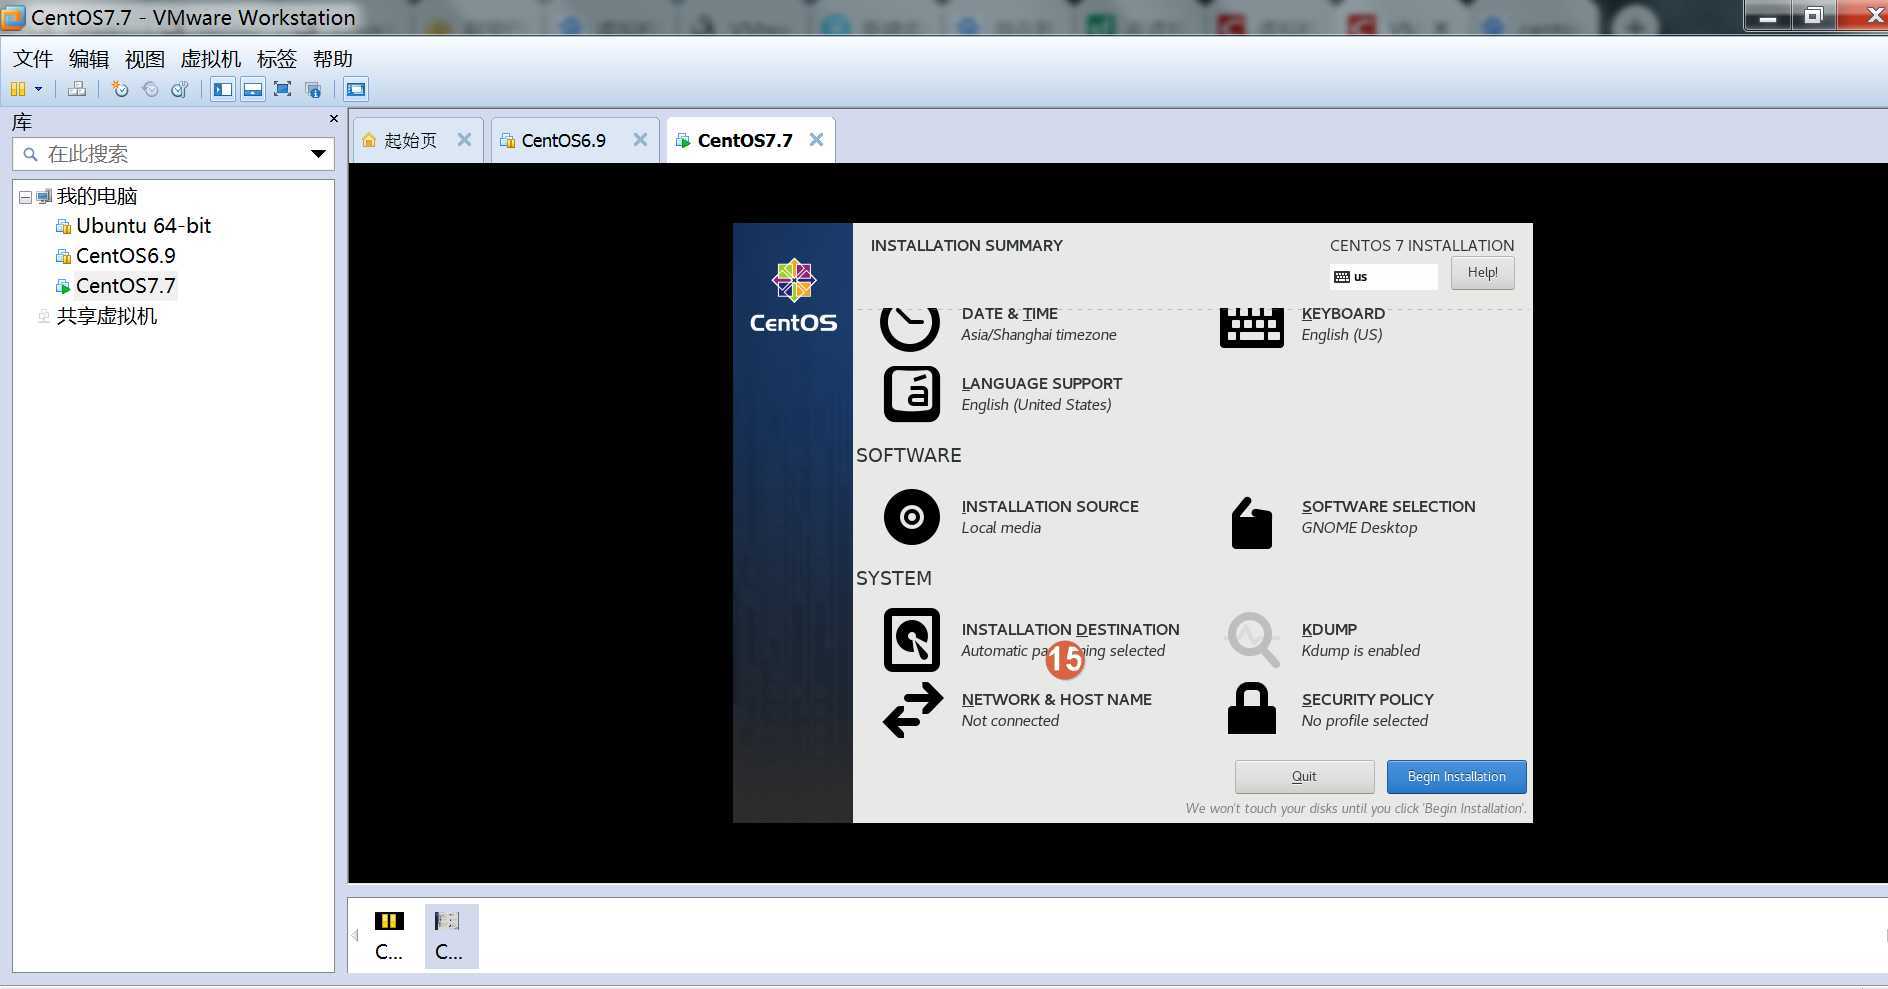Open the 虚拟机 menu

tap(211, 59)
